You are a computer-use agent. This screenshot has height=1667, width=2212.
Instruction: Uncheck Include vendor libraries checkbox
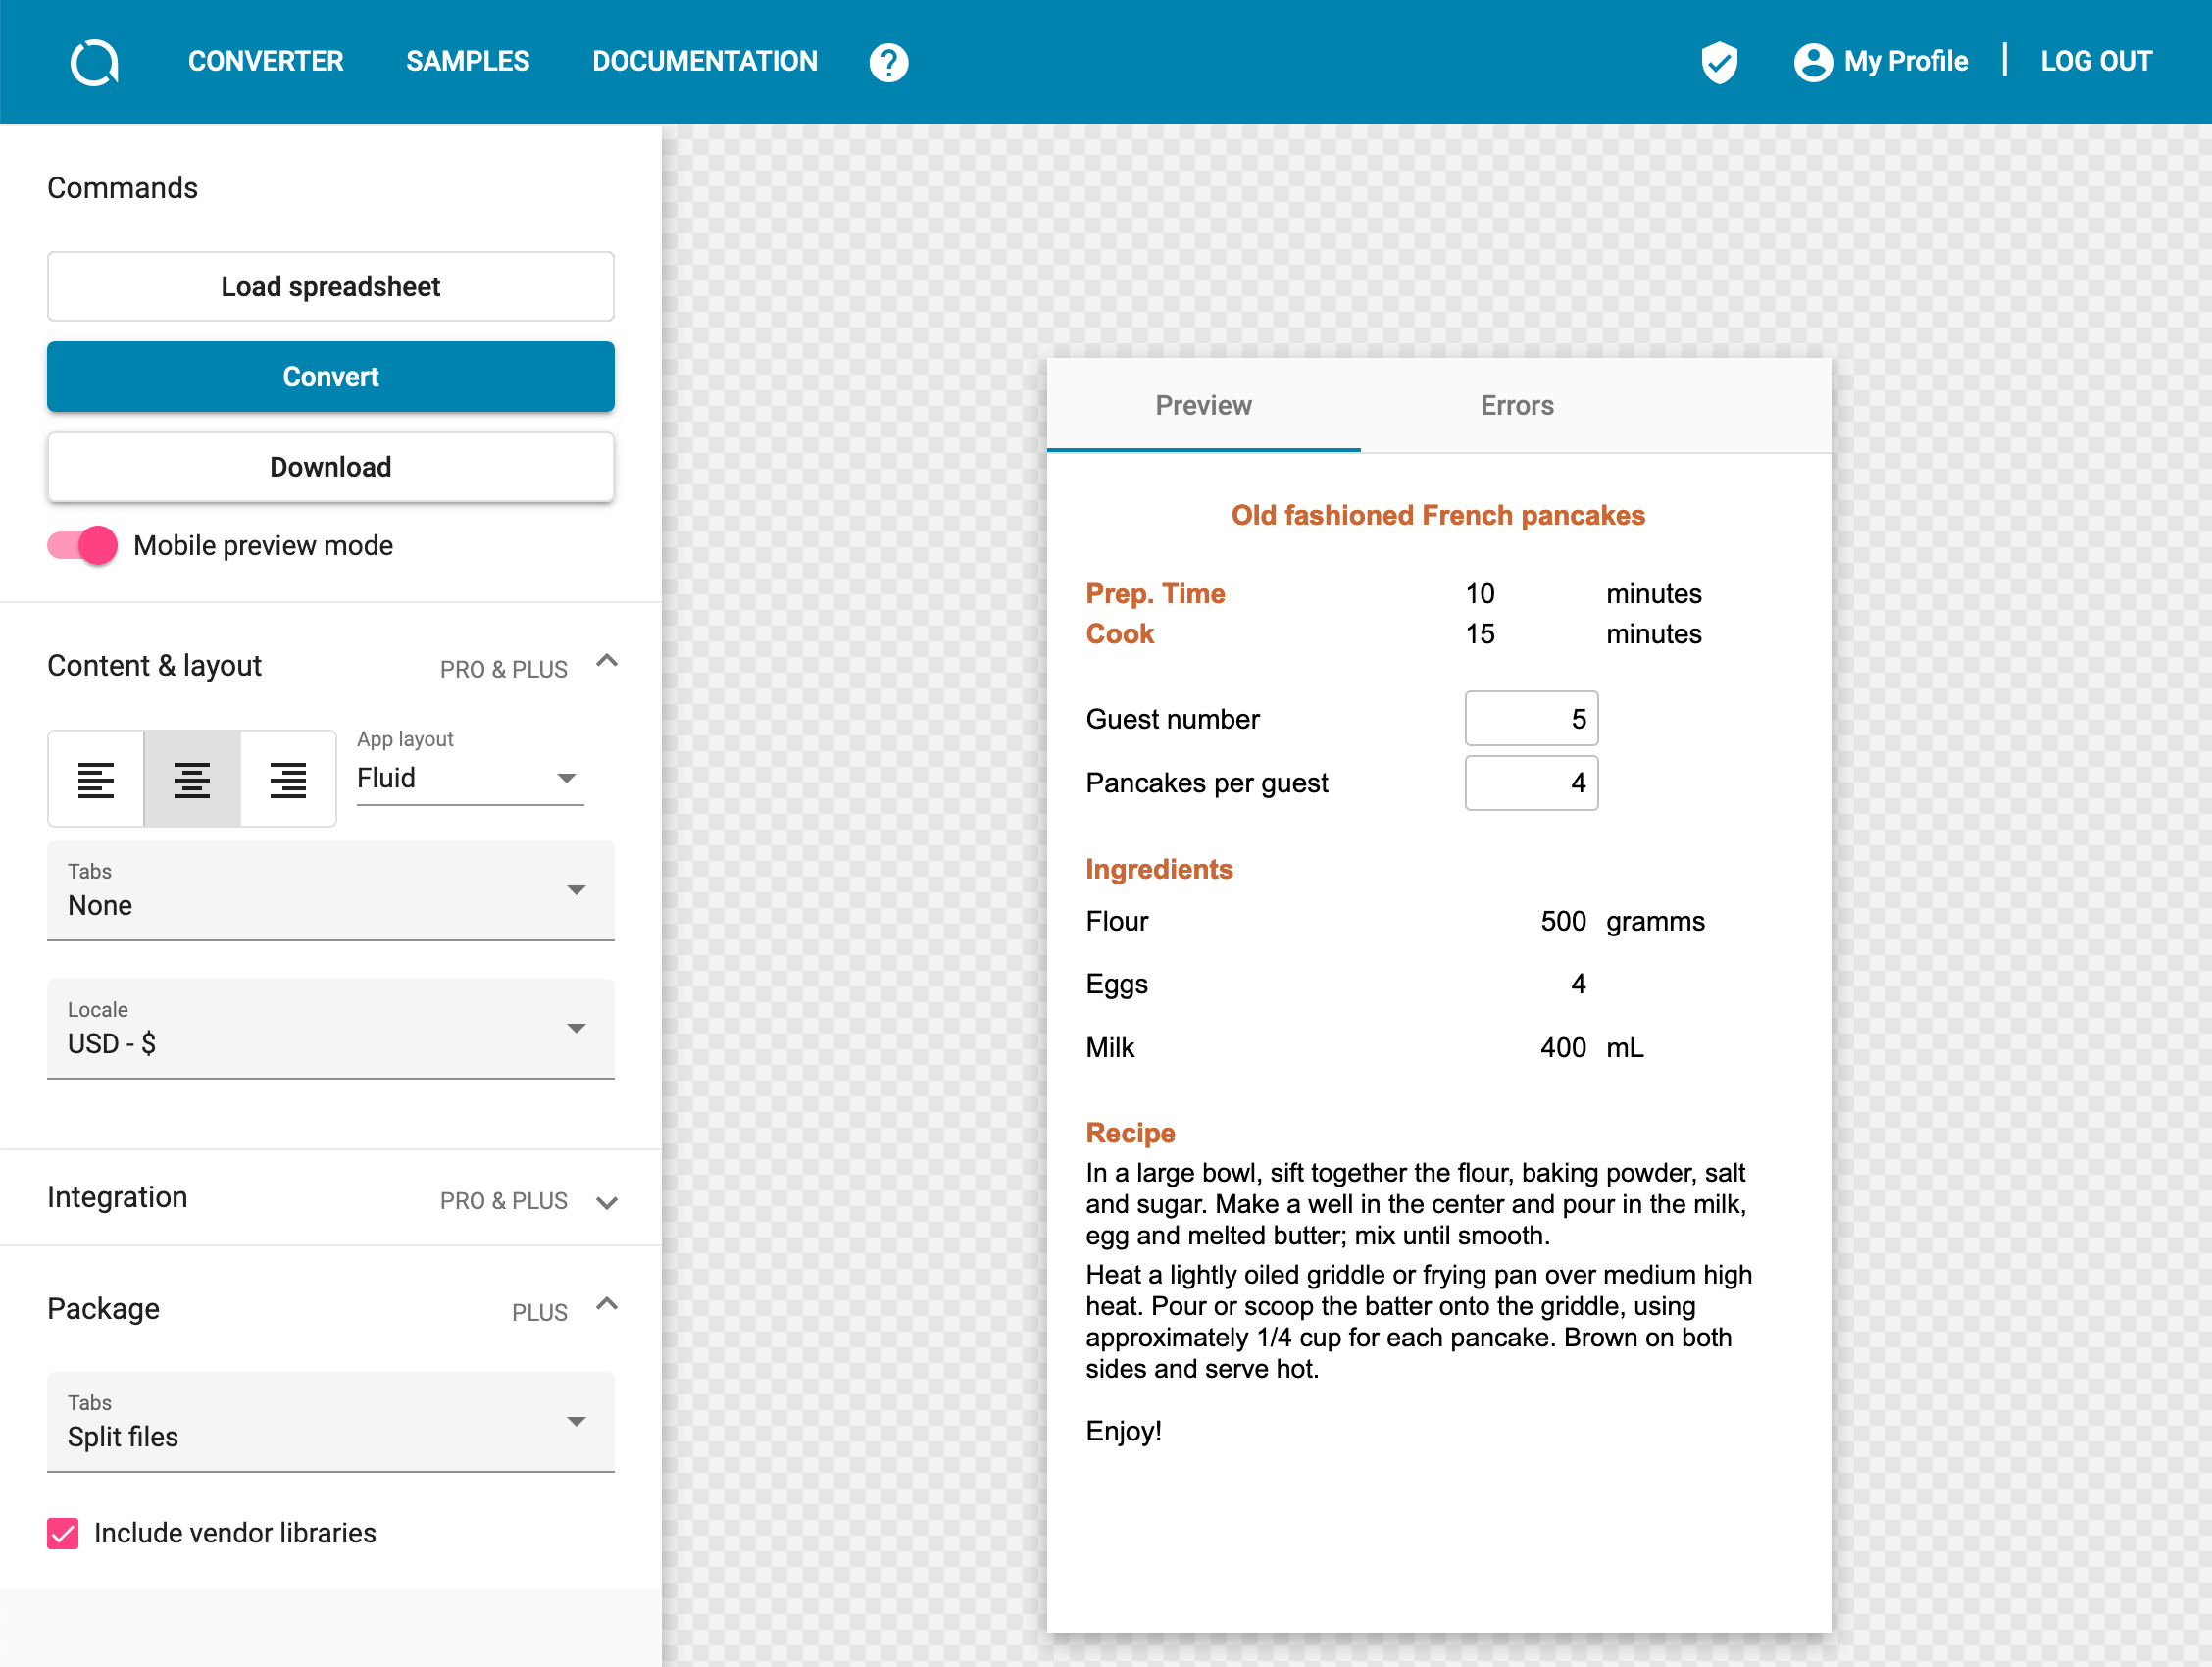coord(63,1533)
